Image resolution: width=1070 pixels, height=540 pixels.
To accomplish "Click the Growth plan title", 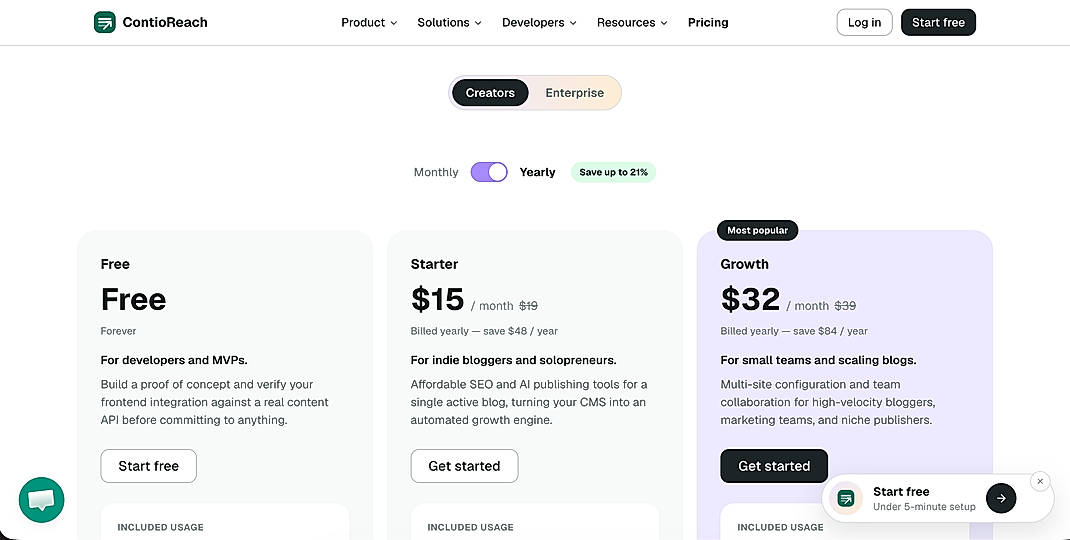I will click(x=744, y=264).
